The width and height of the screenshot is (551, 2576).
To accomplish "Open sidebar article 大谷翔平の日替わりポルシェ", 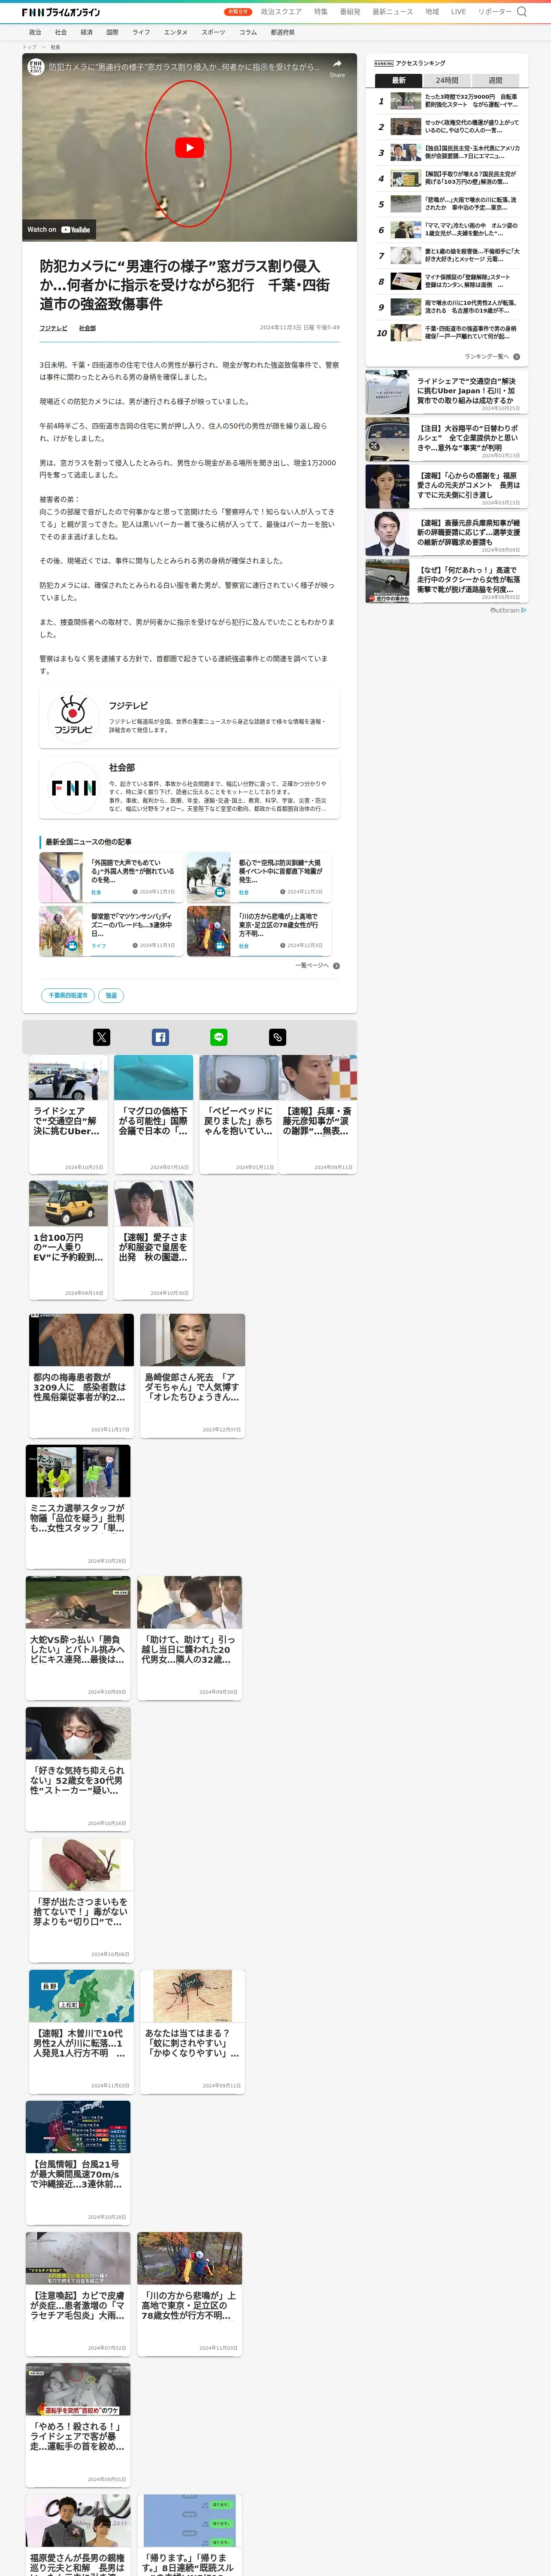I will (x=447, y=440).
